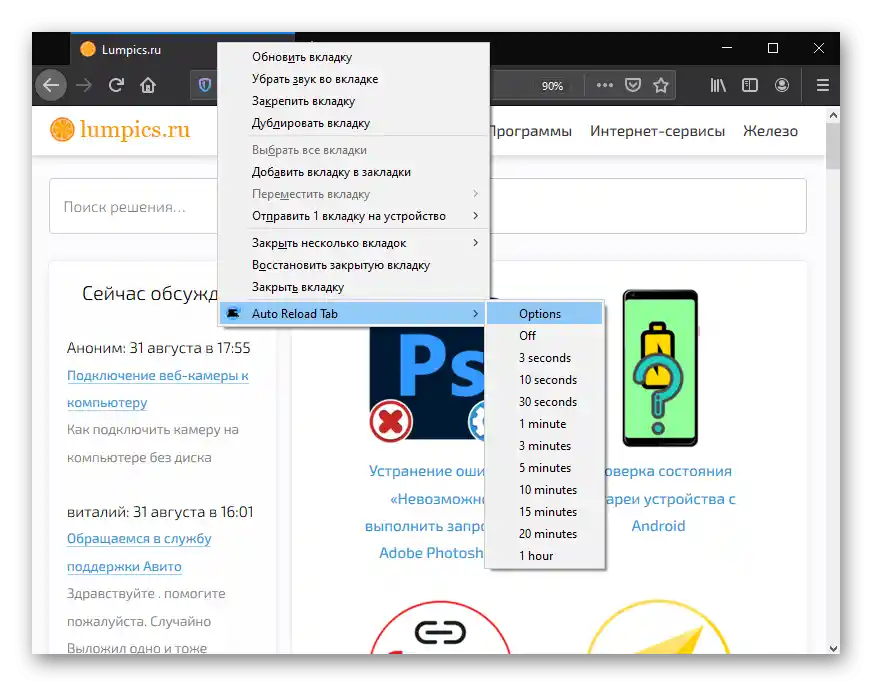
Task: Expand Отправить 1 вкладку на устройство submenu
Action: pyautogui.click(x=354, y=216)
